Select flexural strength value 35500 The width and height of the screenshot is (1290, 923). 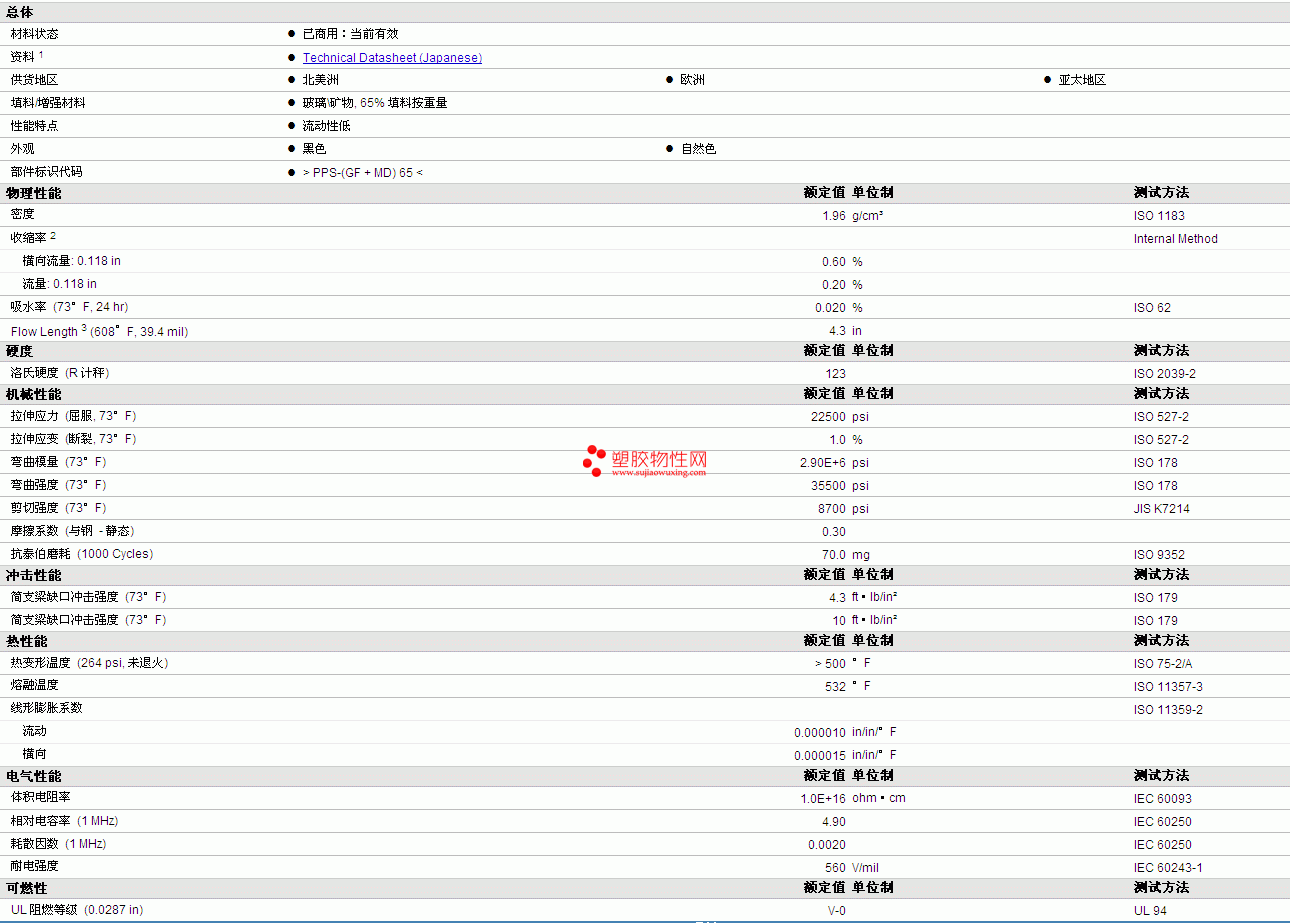point(828,486)
